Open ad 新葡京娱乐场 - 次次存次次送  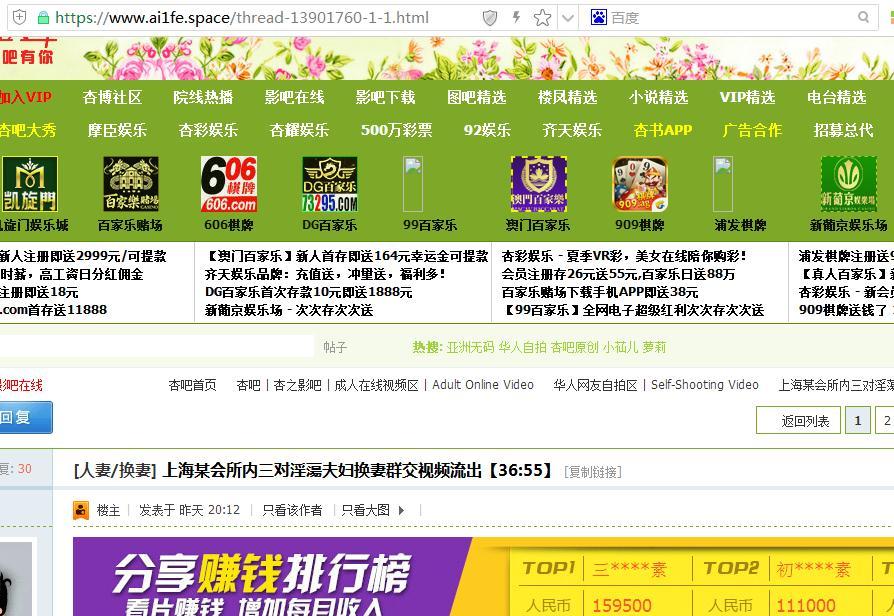pos(289,310)
